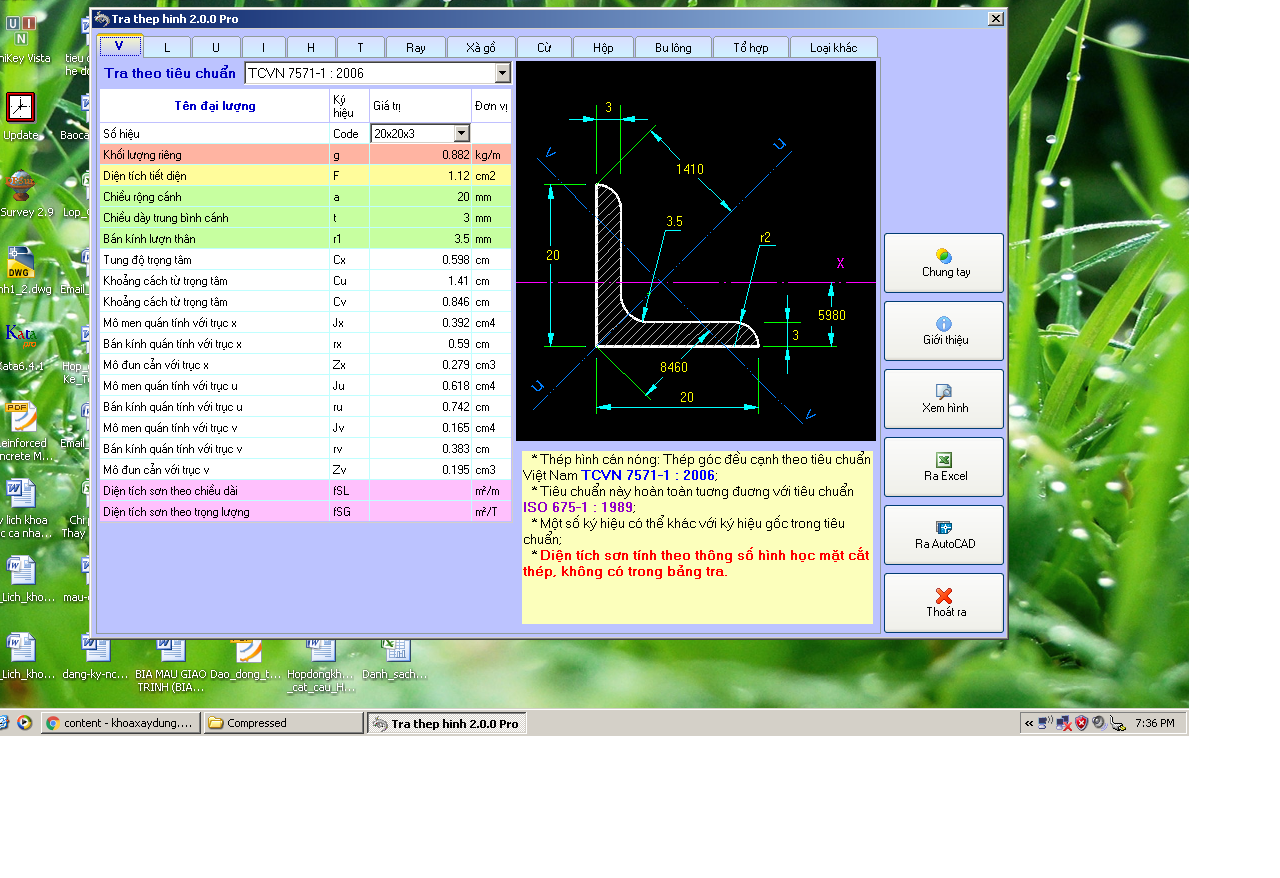Click the volume speaker tray icon
The height and width of the screenshot is (878, 1280).
click(1098, 723)
